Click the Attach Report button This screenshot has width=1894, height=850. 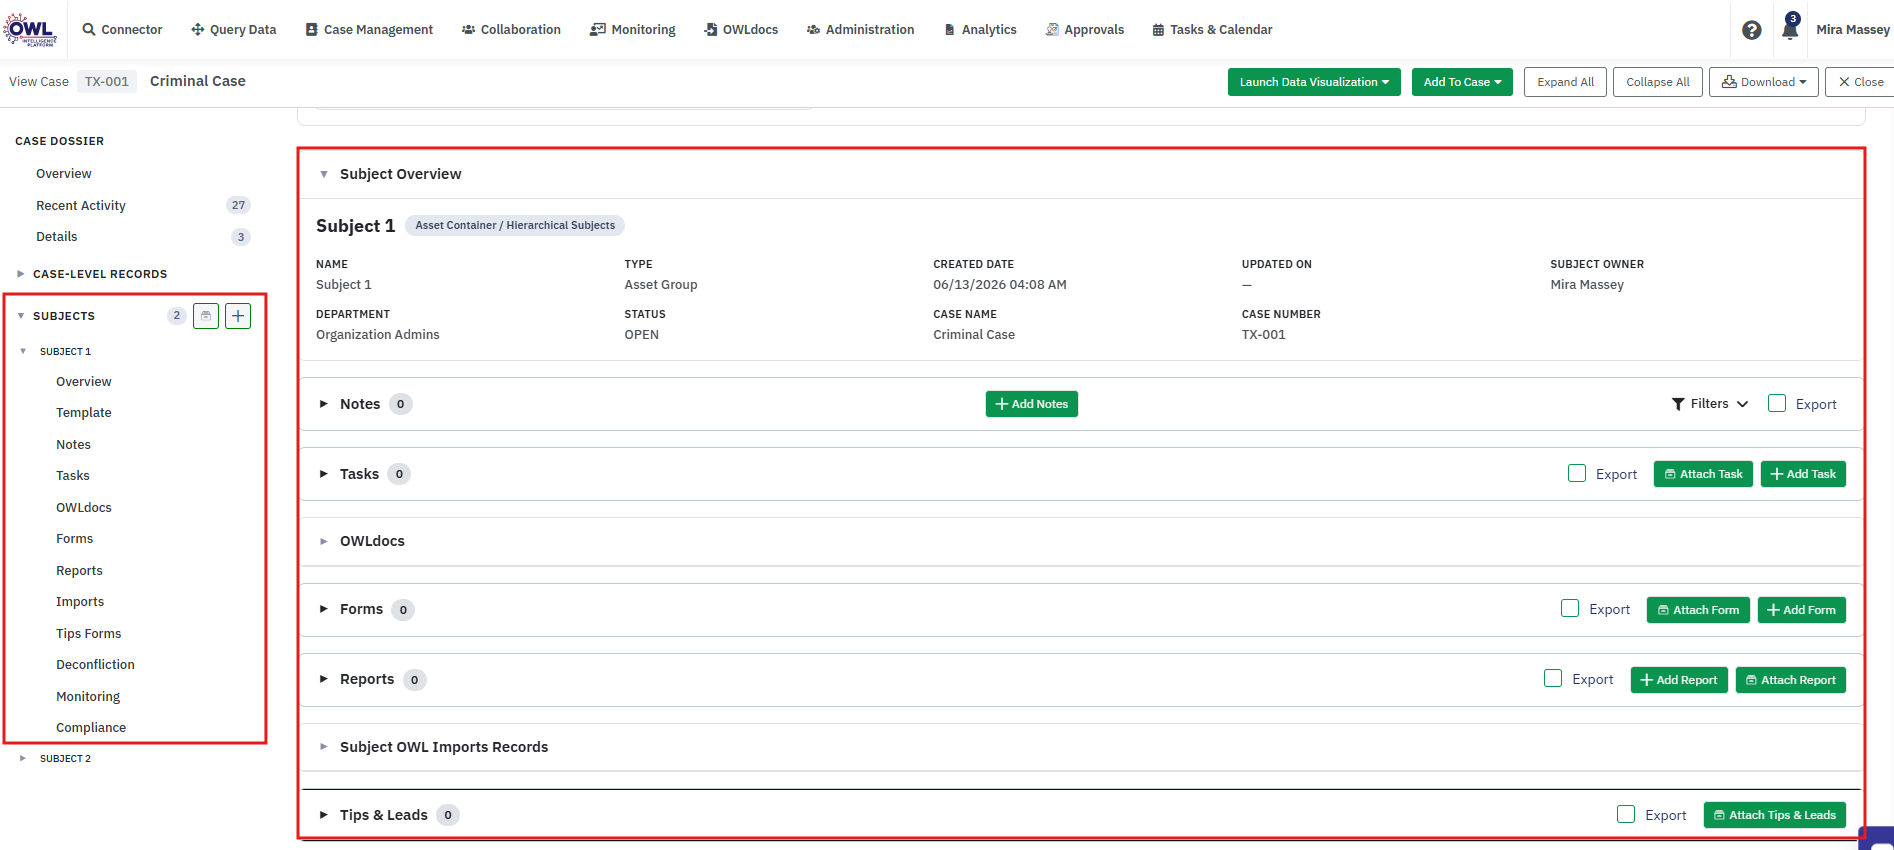(x=1791, y=680)
